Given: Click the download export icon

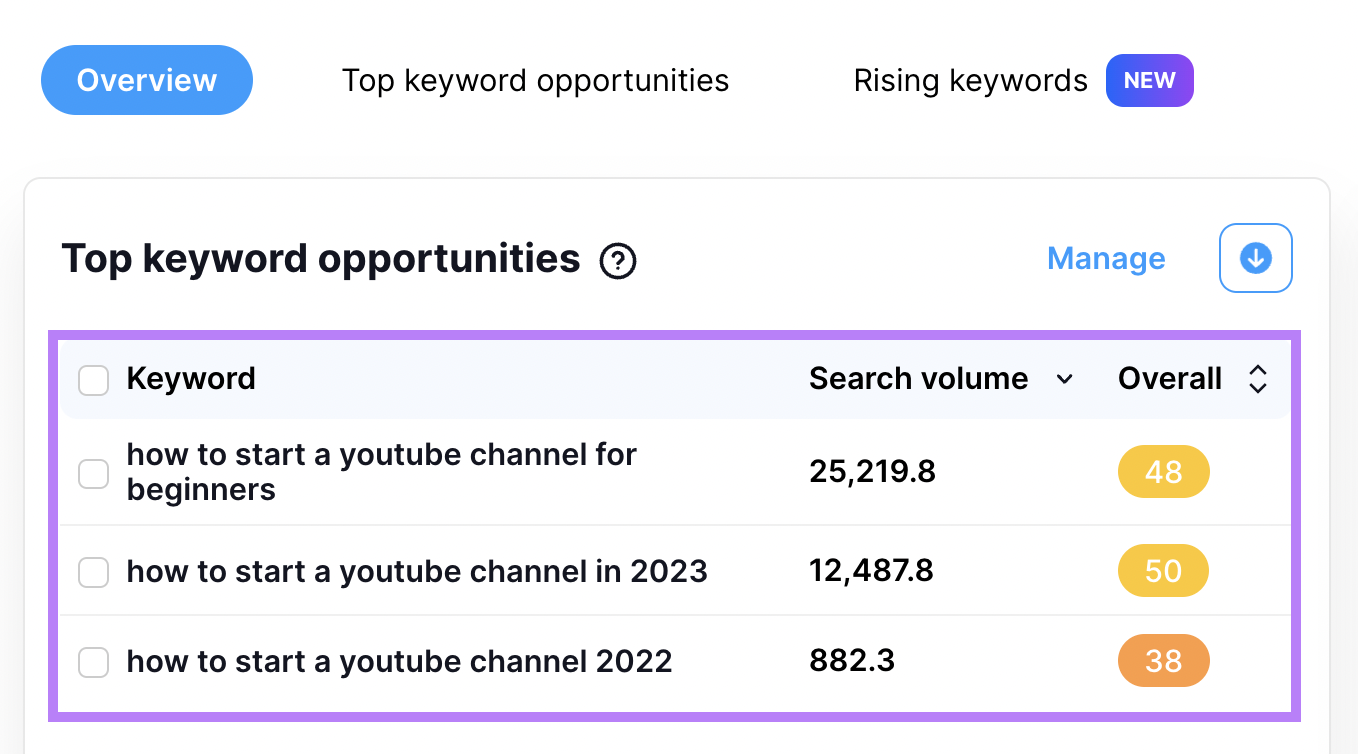Looking at the screenshot, I should click(x=1255, y=258).
